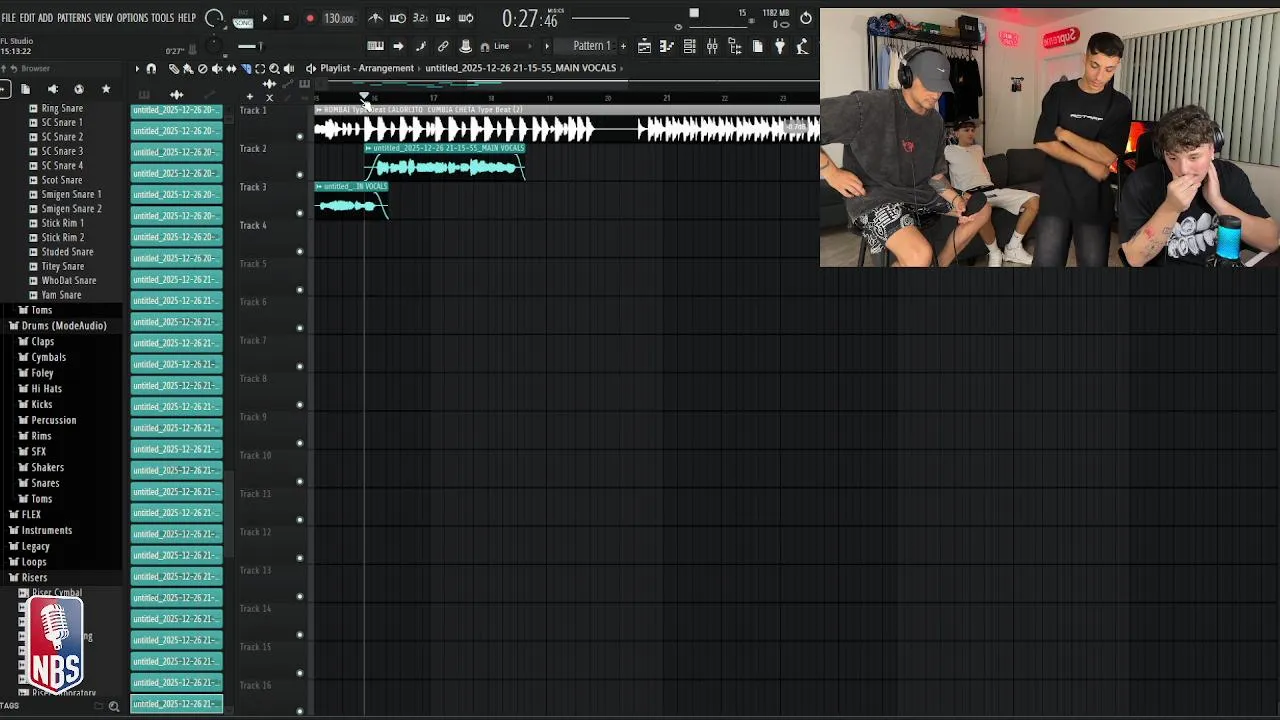This screenshot has height=720, width=1280.
Task: Click the browser speaker audio tab icon
Action: [52, 89]
